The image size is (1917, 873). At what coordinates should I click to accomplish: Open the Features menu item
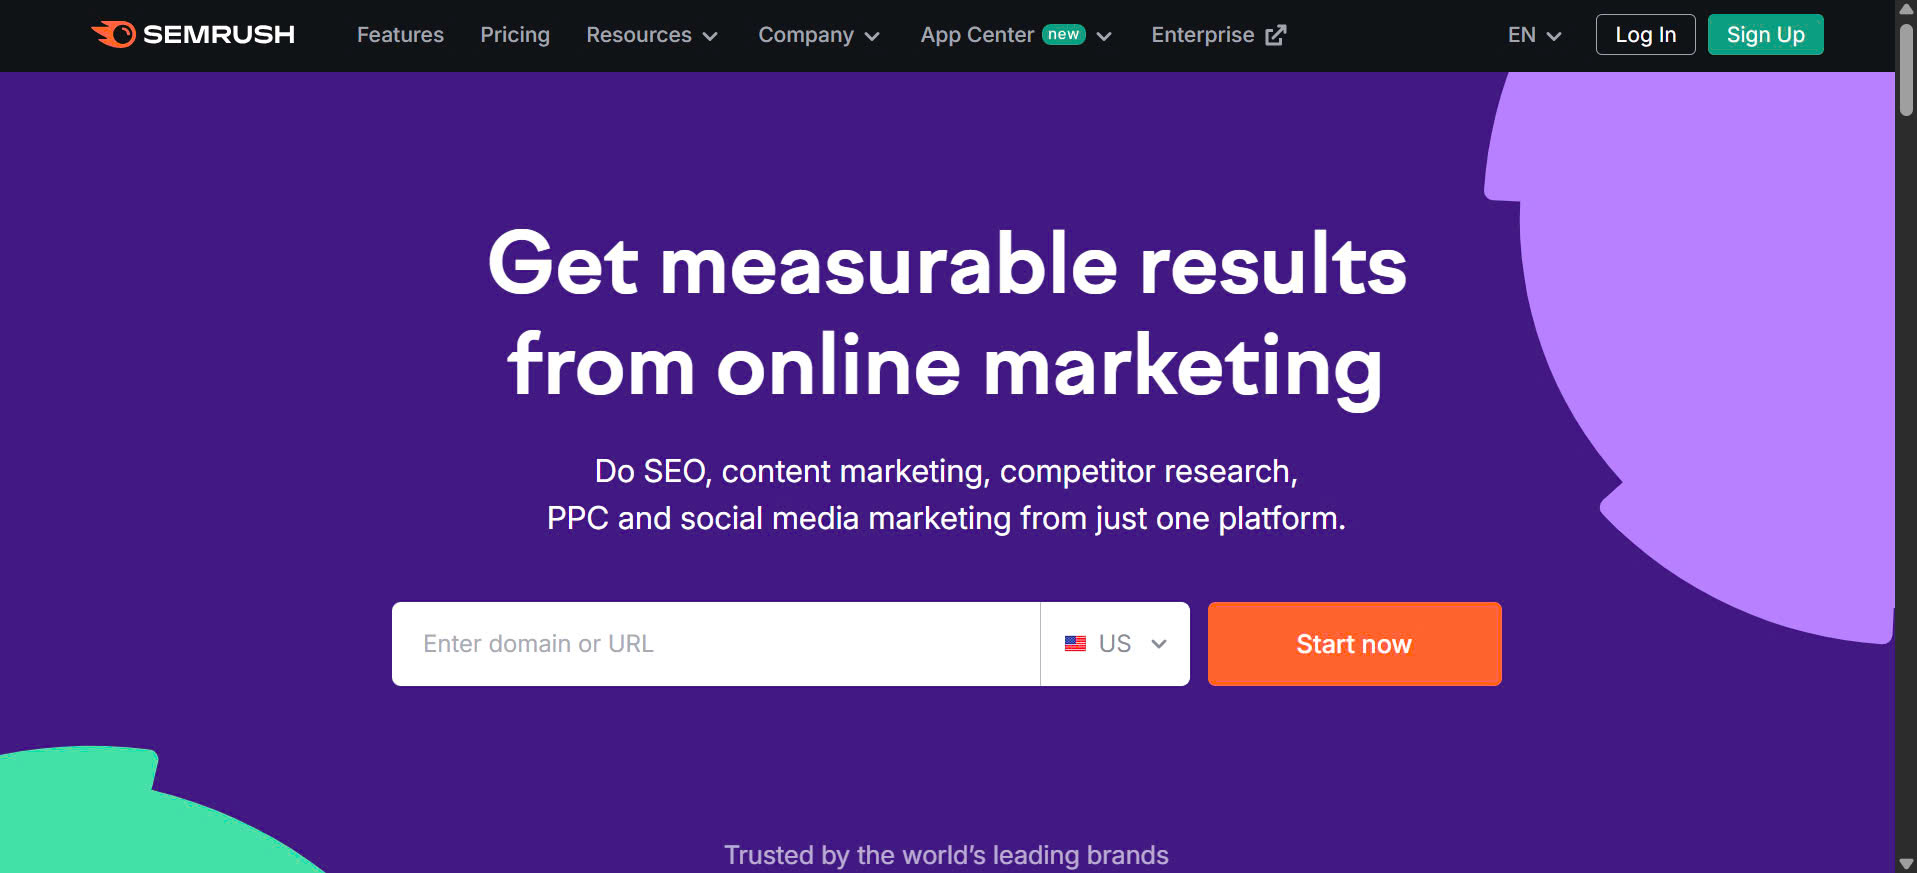[400, 35]
